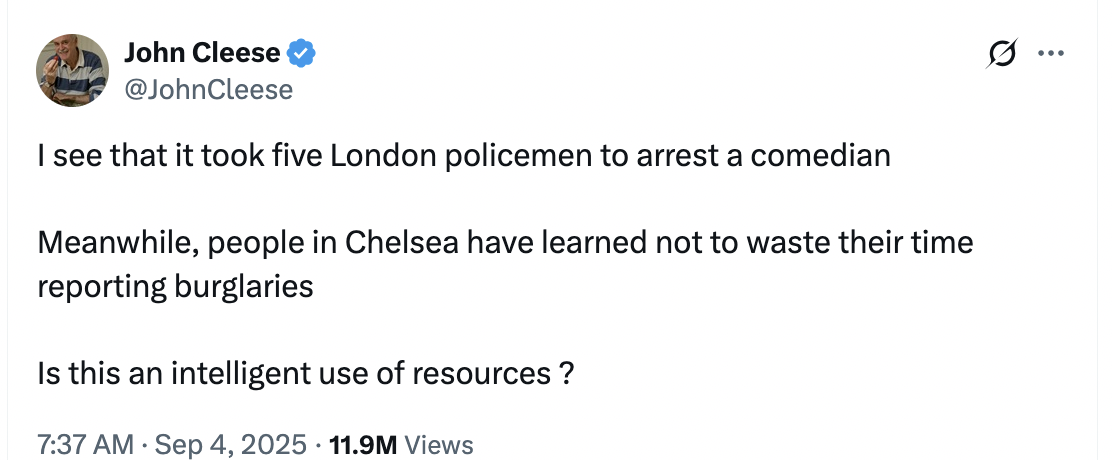The width and height of the screenshot is (1112, 460).
Task: Open the Grok explain post icon
Action: pyautogui.click(x=1001, y=54)
